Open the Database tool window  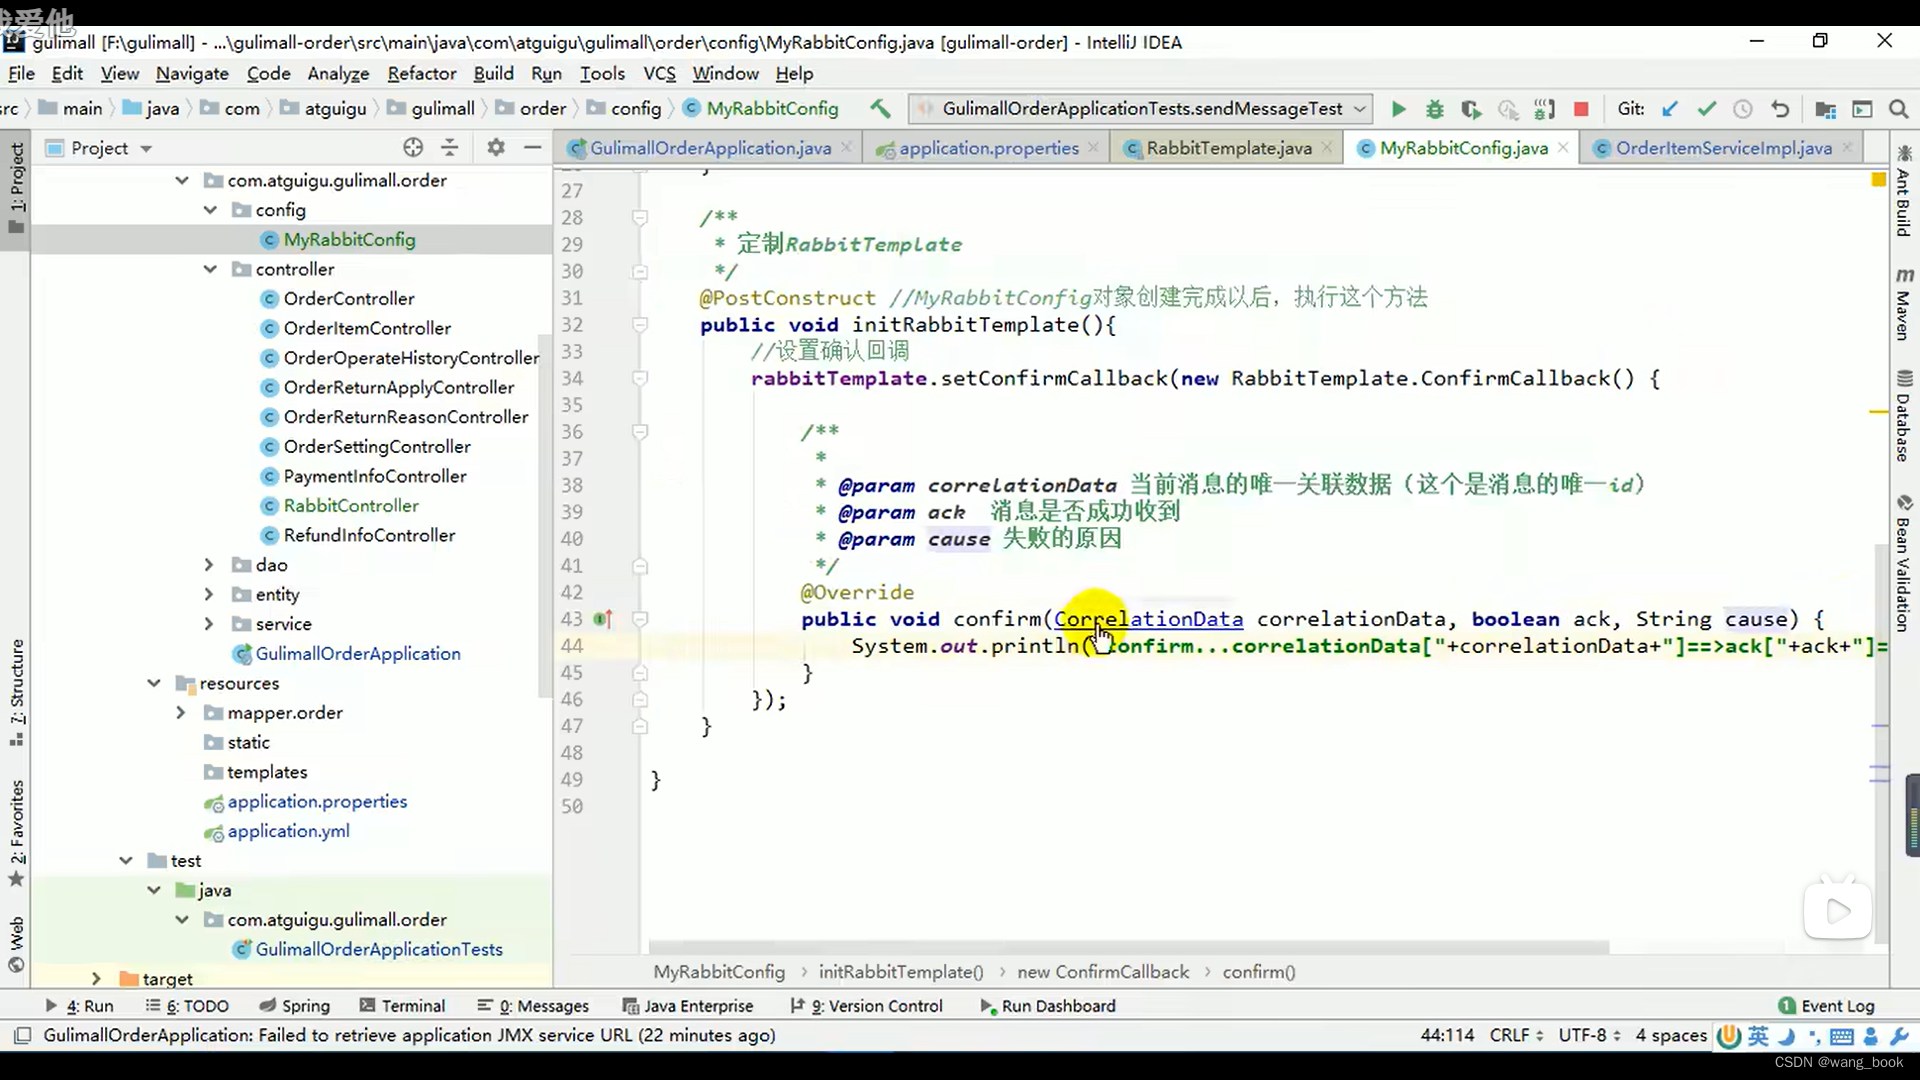(1903, 415)
